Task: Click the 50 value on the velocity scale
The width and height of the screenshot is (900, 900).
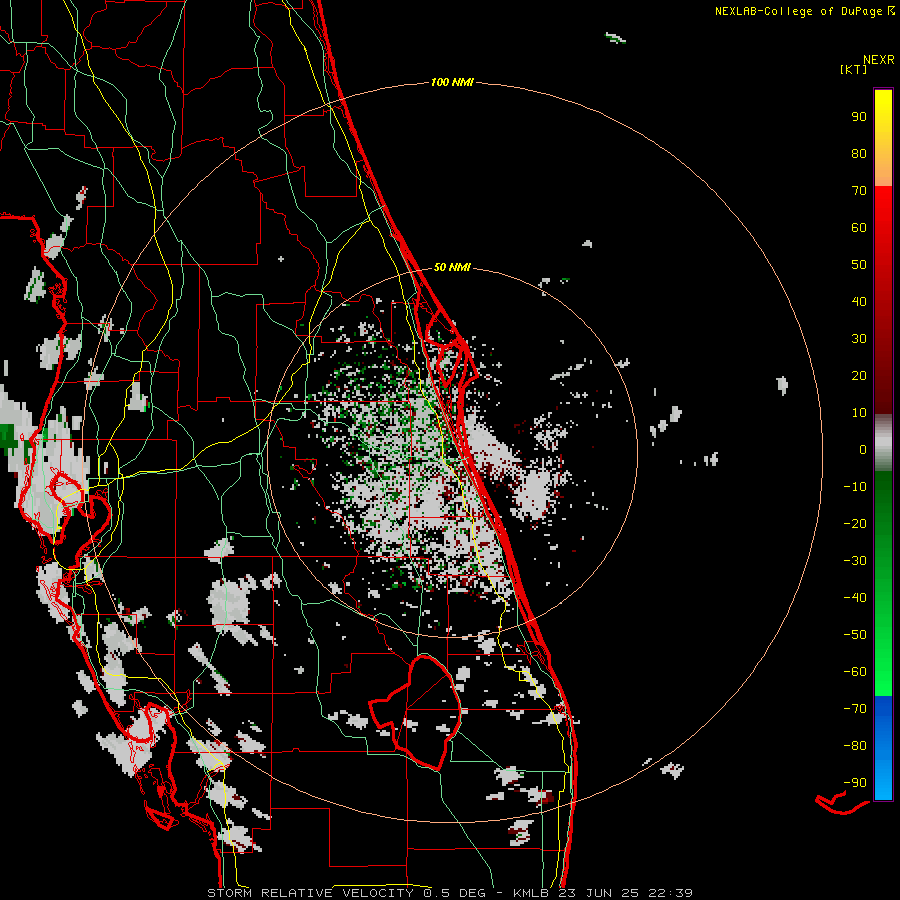Action: click(x=859, y=265)
